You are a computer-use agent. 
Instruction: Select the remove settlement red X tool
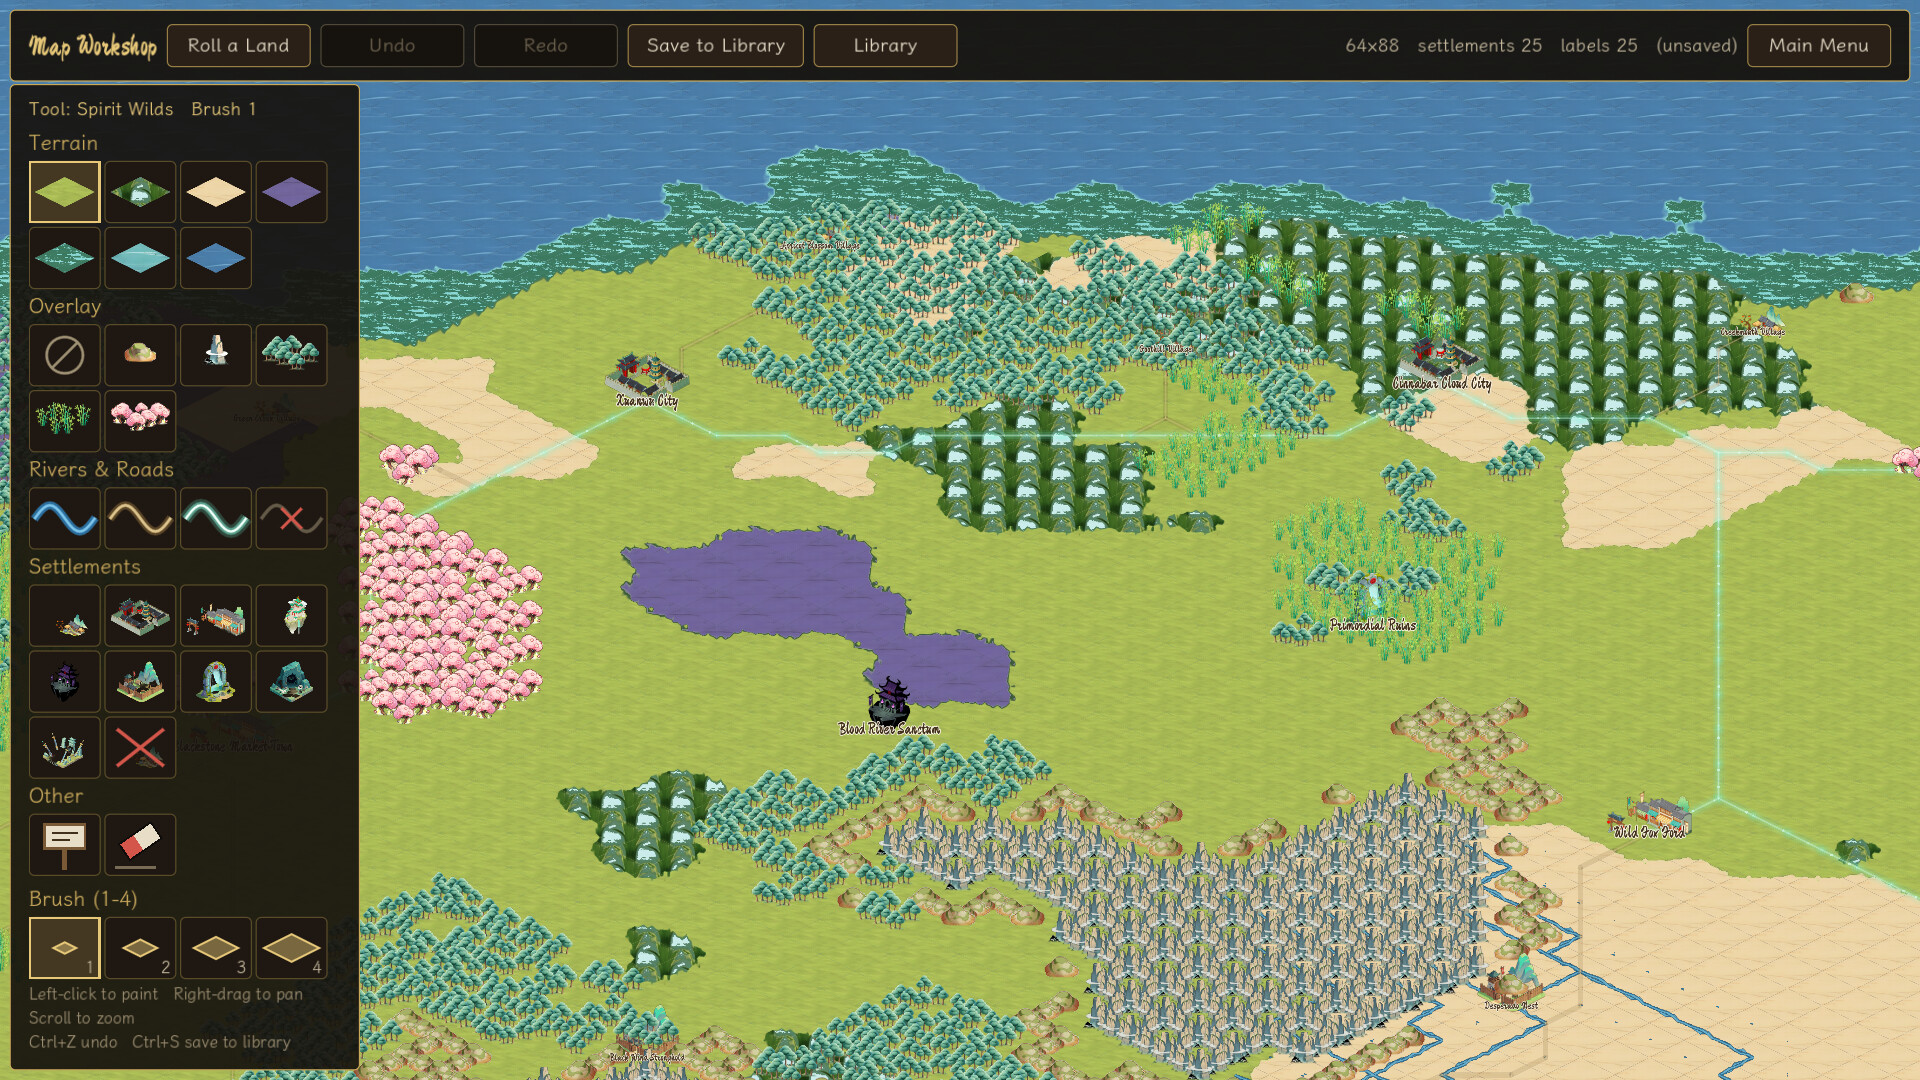[x=140, y=747]
